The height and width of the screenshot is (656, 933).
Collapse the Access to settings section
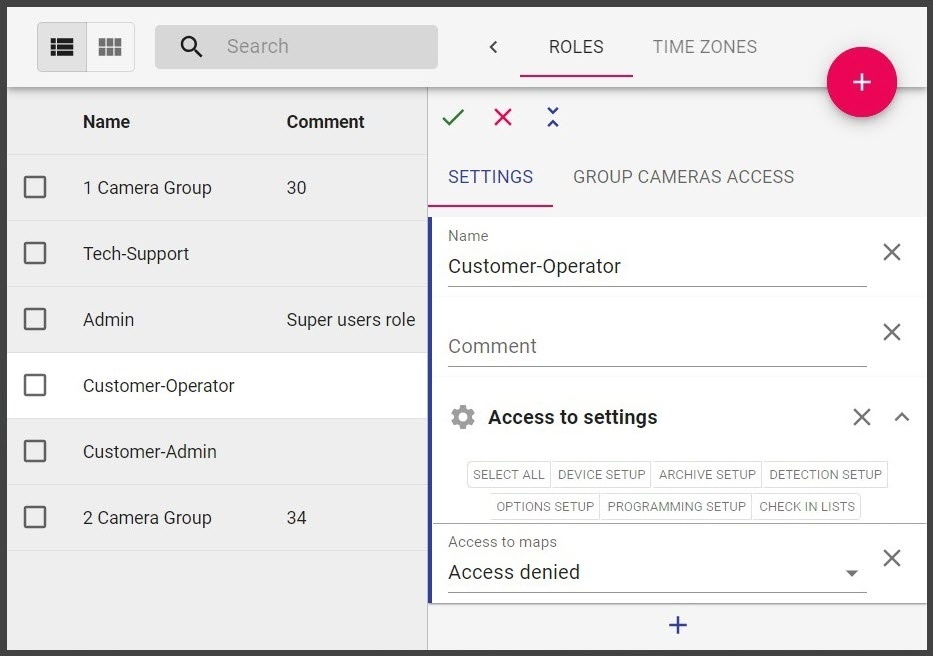(x=901, y=417)
